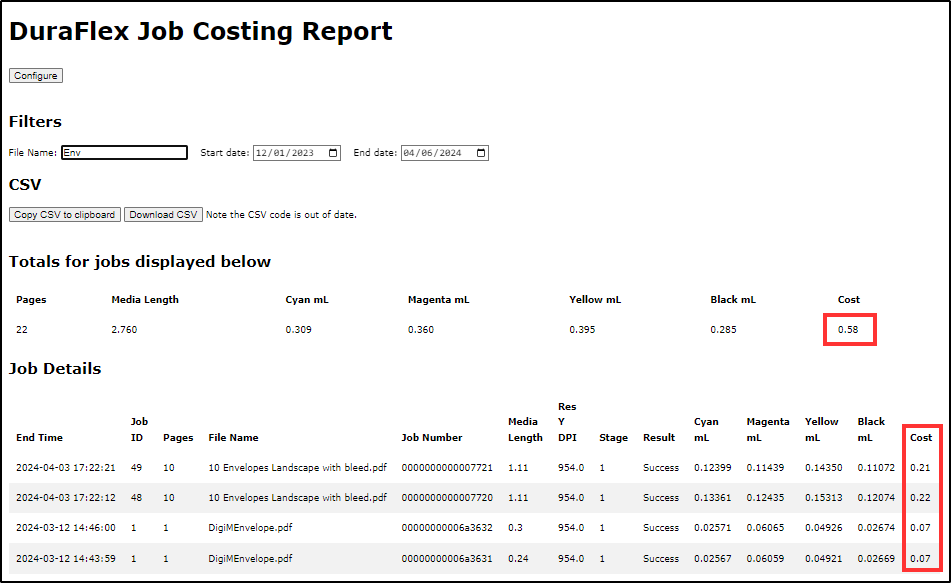Click the End Time column header
This screenshot has height=583, width=951.
click(39, 438)
